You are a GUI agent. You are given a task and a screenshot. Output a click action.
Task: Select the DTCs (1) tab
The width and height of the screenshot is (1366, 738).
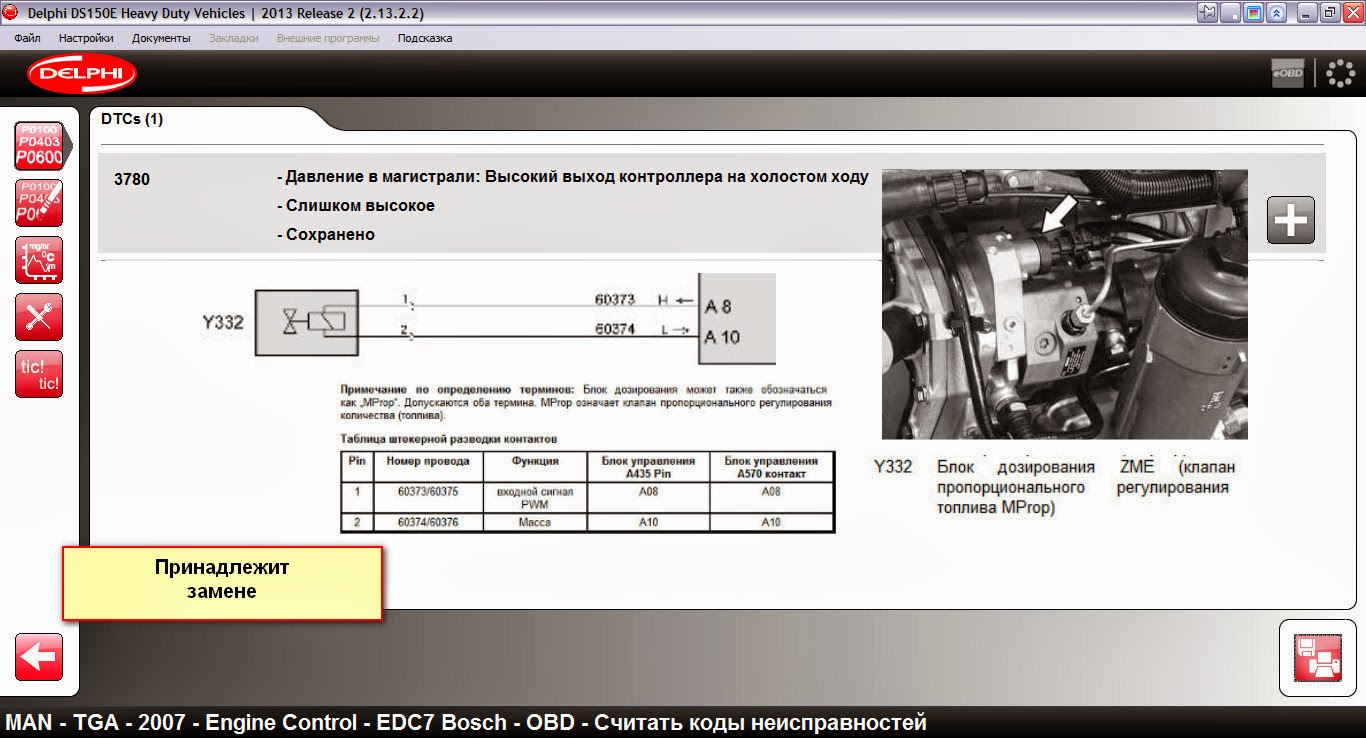click(x=132, y=119)
